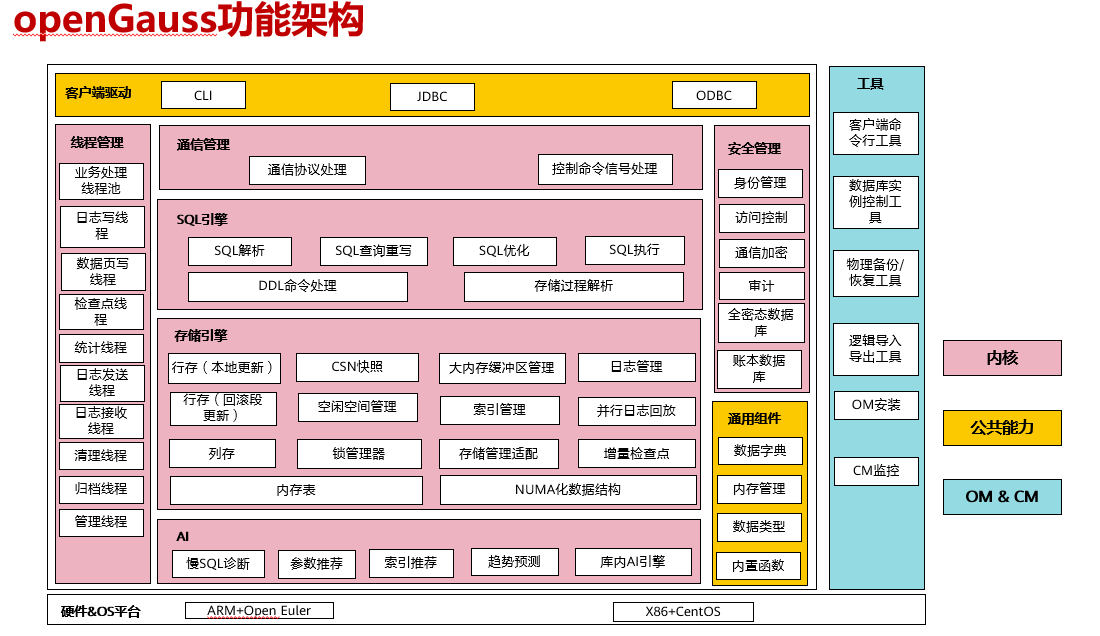Screen dimensions: 1100x636
Task: Select the ODBC driver box
Action: tap(714, 94)
